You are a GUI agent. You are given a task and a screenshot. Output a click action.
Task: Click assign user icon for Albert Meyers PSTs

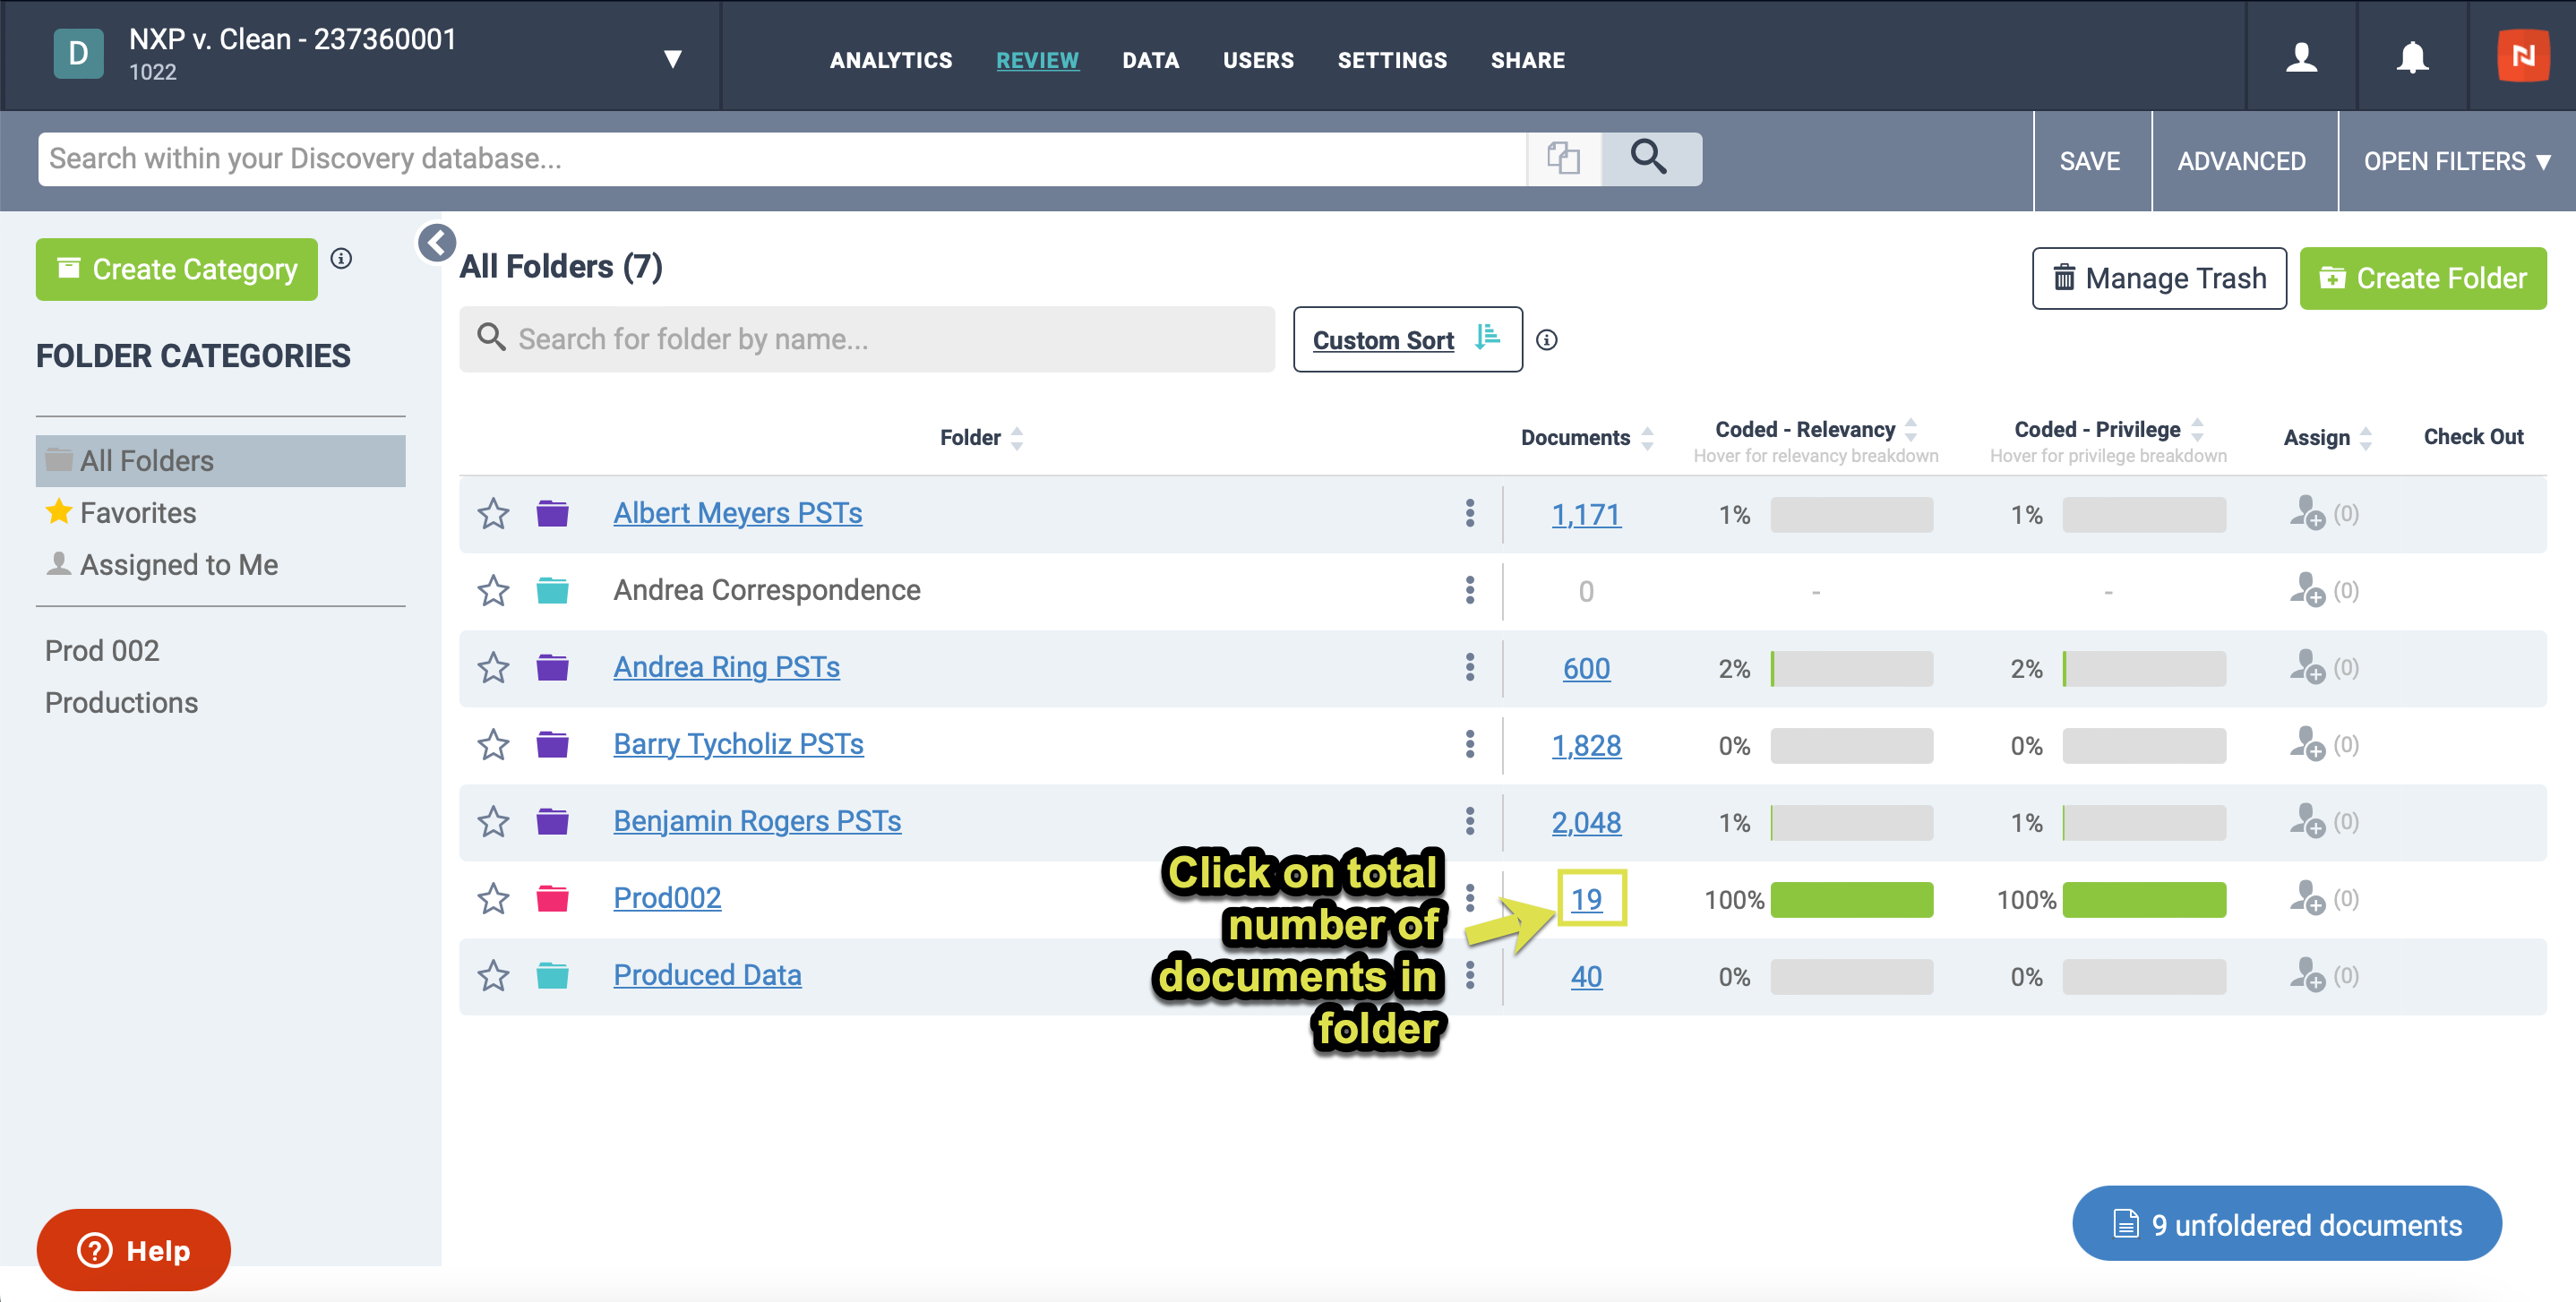click(x=2307, y=513)
